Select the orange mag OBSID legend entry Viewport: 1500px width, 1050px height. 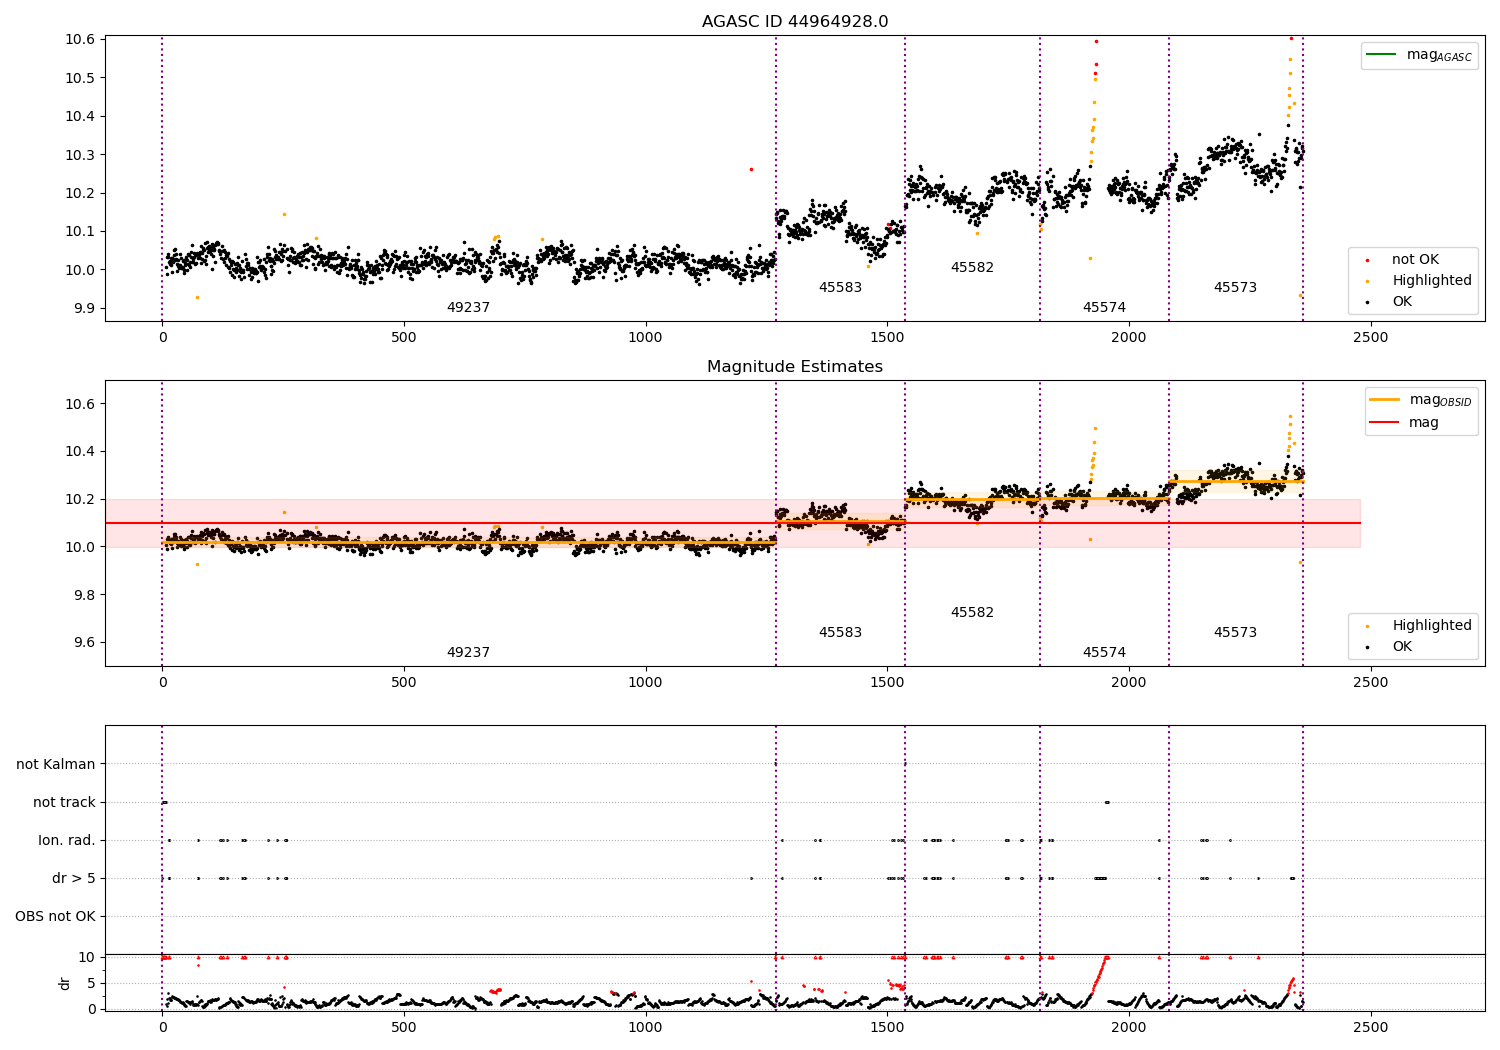coord(1419,400)
